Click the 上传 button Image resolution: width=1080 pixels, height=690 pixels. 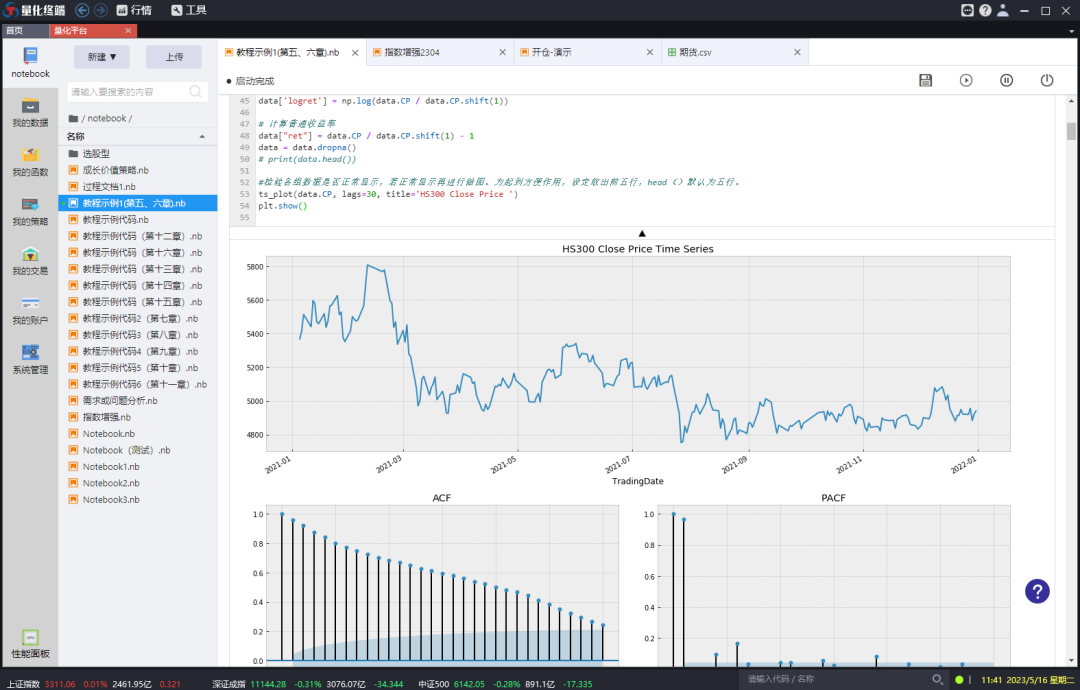click(174, 57)
